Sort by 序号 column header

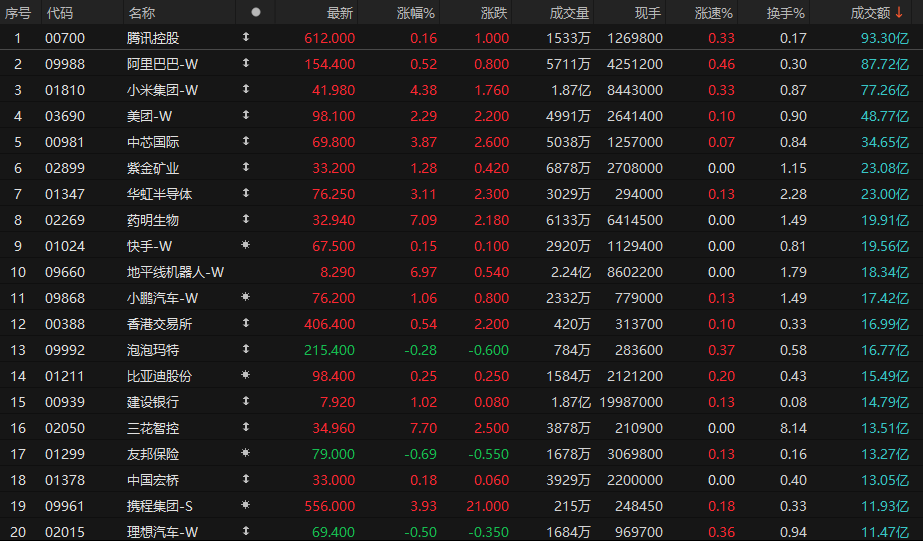(18, 13)
